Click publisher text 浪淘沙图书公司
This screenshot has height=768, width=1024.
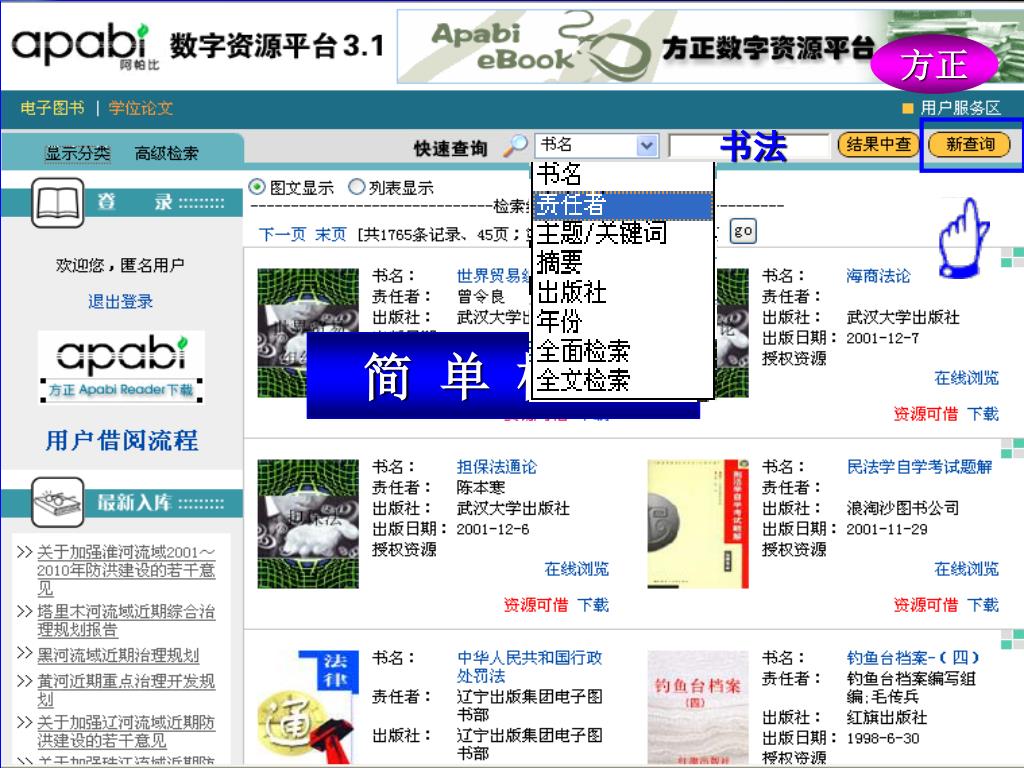(903, 508)
